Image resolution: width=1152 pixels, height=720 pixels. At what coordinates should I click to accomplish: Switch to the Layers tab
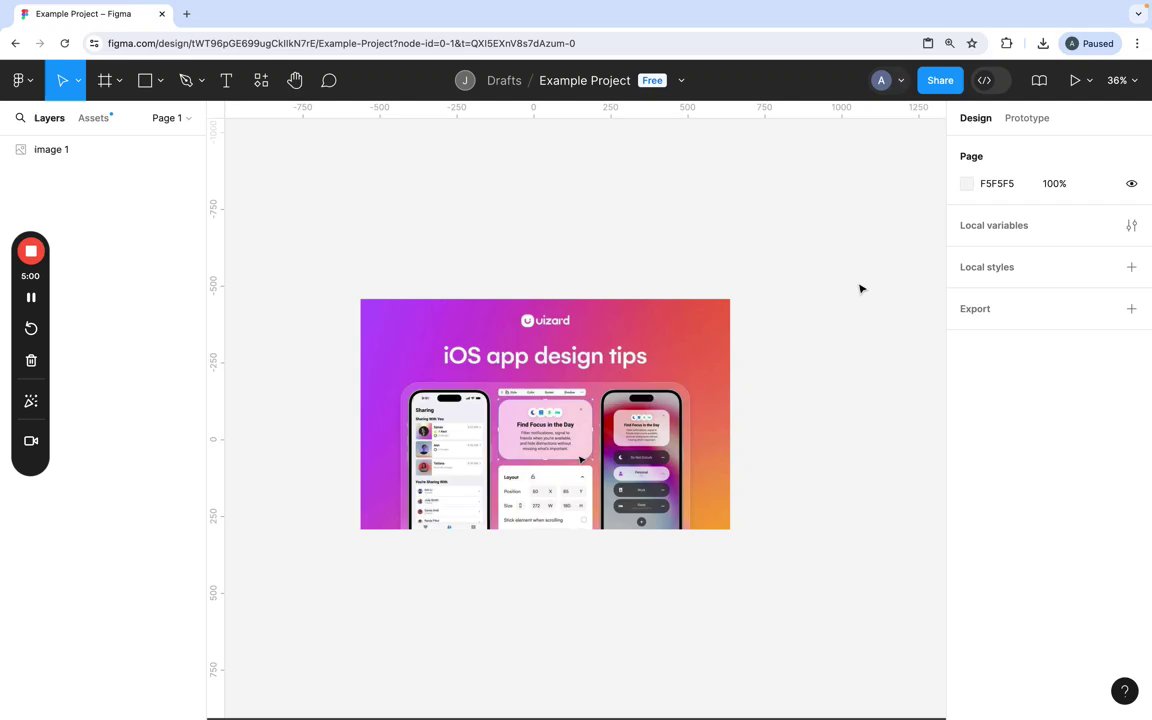tap(49, 118)
